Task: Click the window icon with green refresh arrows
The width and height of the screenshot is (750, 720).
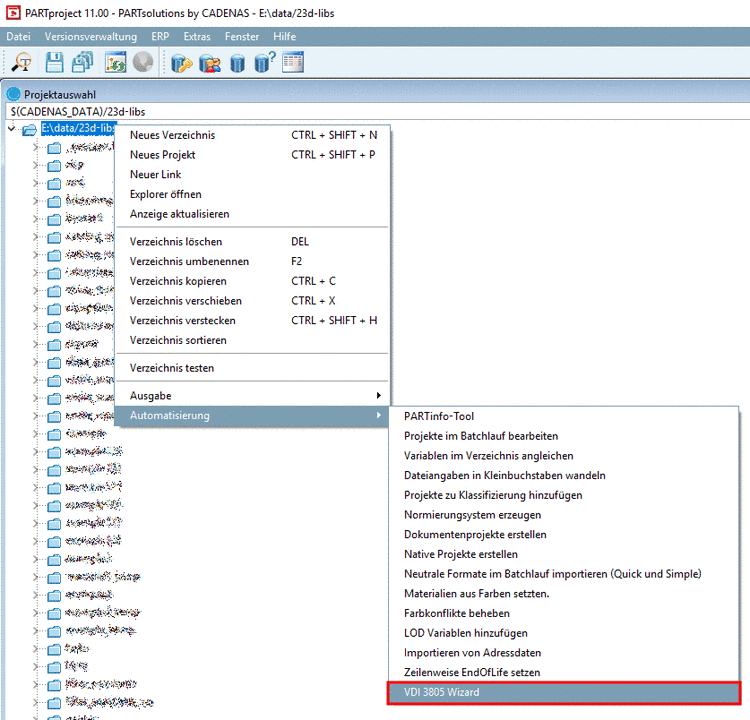Action: click(x=115, y=62)
